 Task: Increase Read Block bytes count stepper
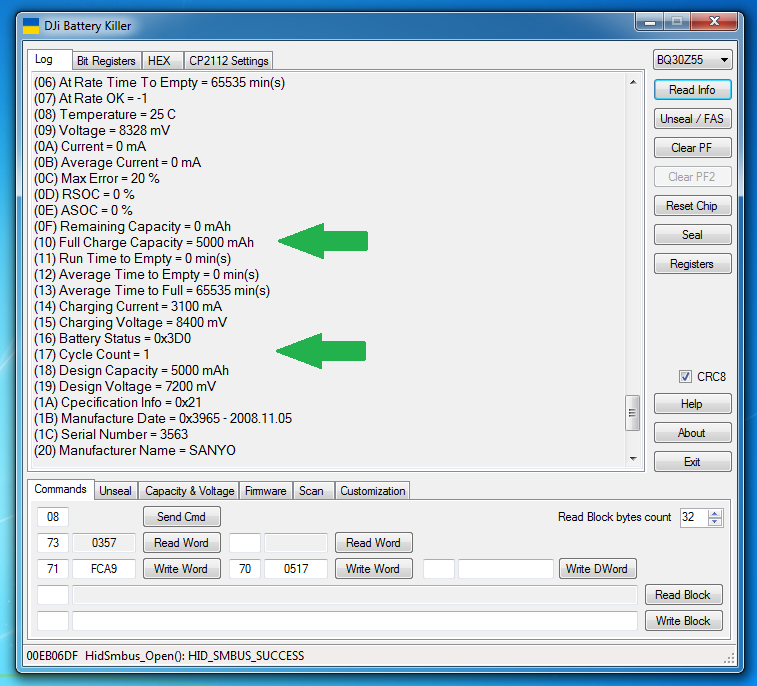coord(715,513)
